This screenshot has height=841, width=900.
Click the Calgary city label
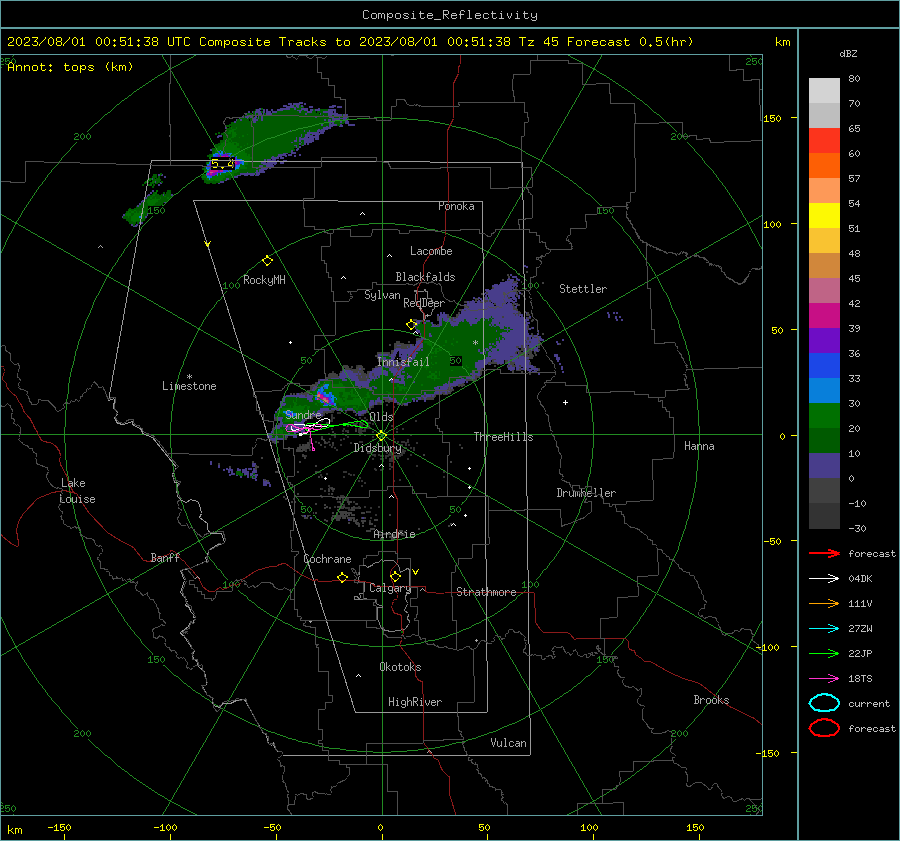pyautogui.click(x=390, y=588)
